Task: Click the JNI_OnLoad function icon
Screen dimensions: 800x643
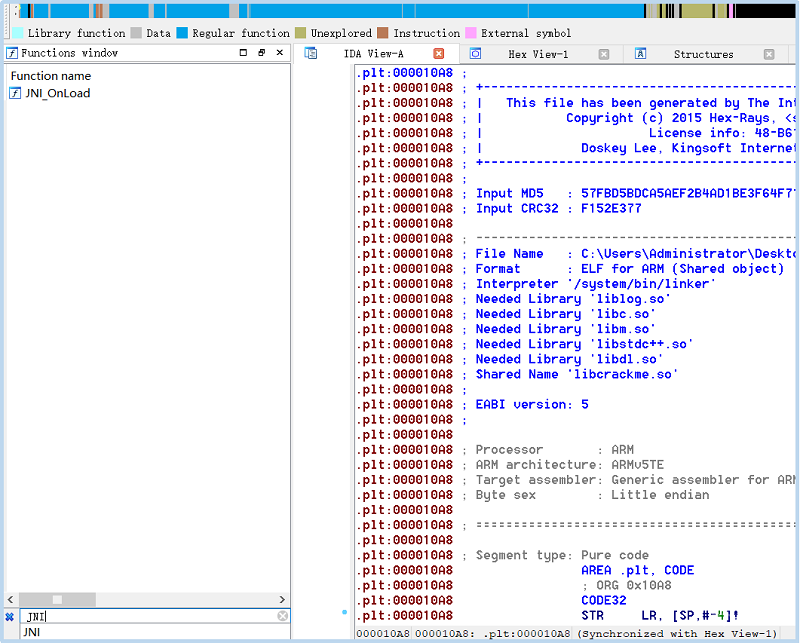Action: [x=15, y=93]
